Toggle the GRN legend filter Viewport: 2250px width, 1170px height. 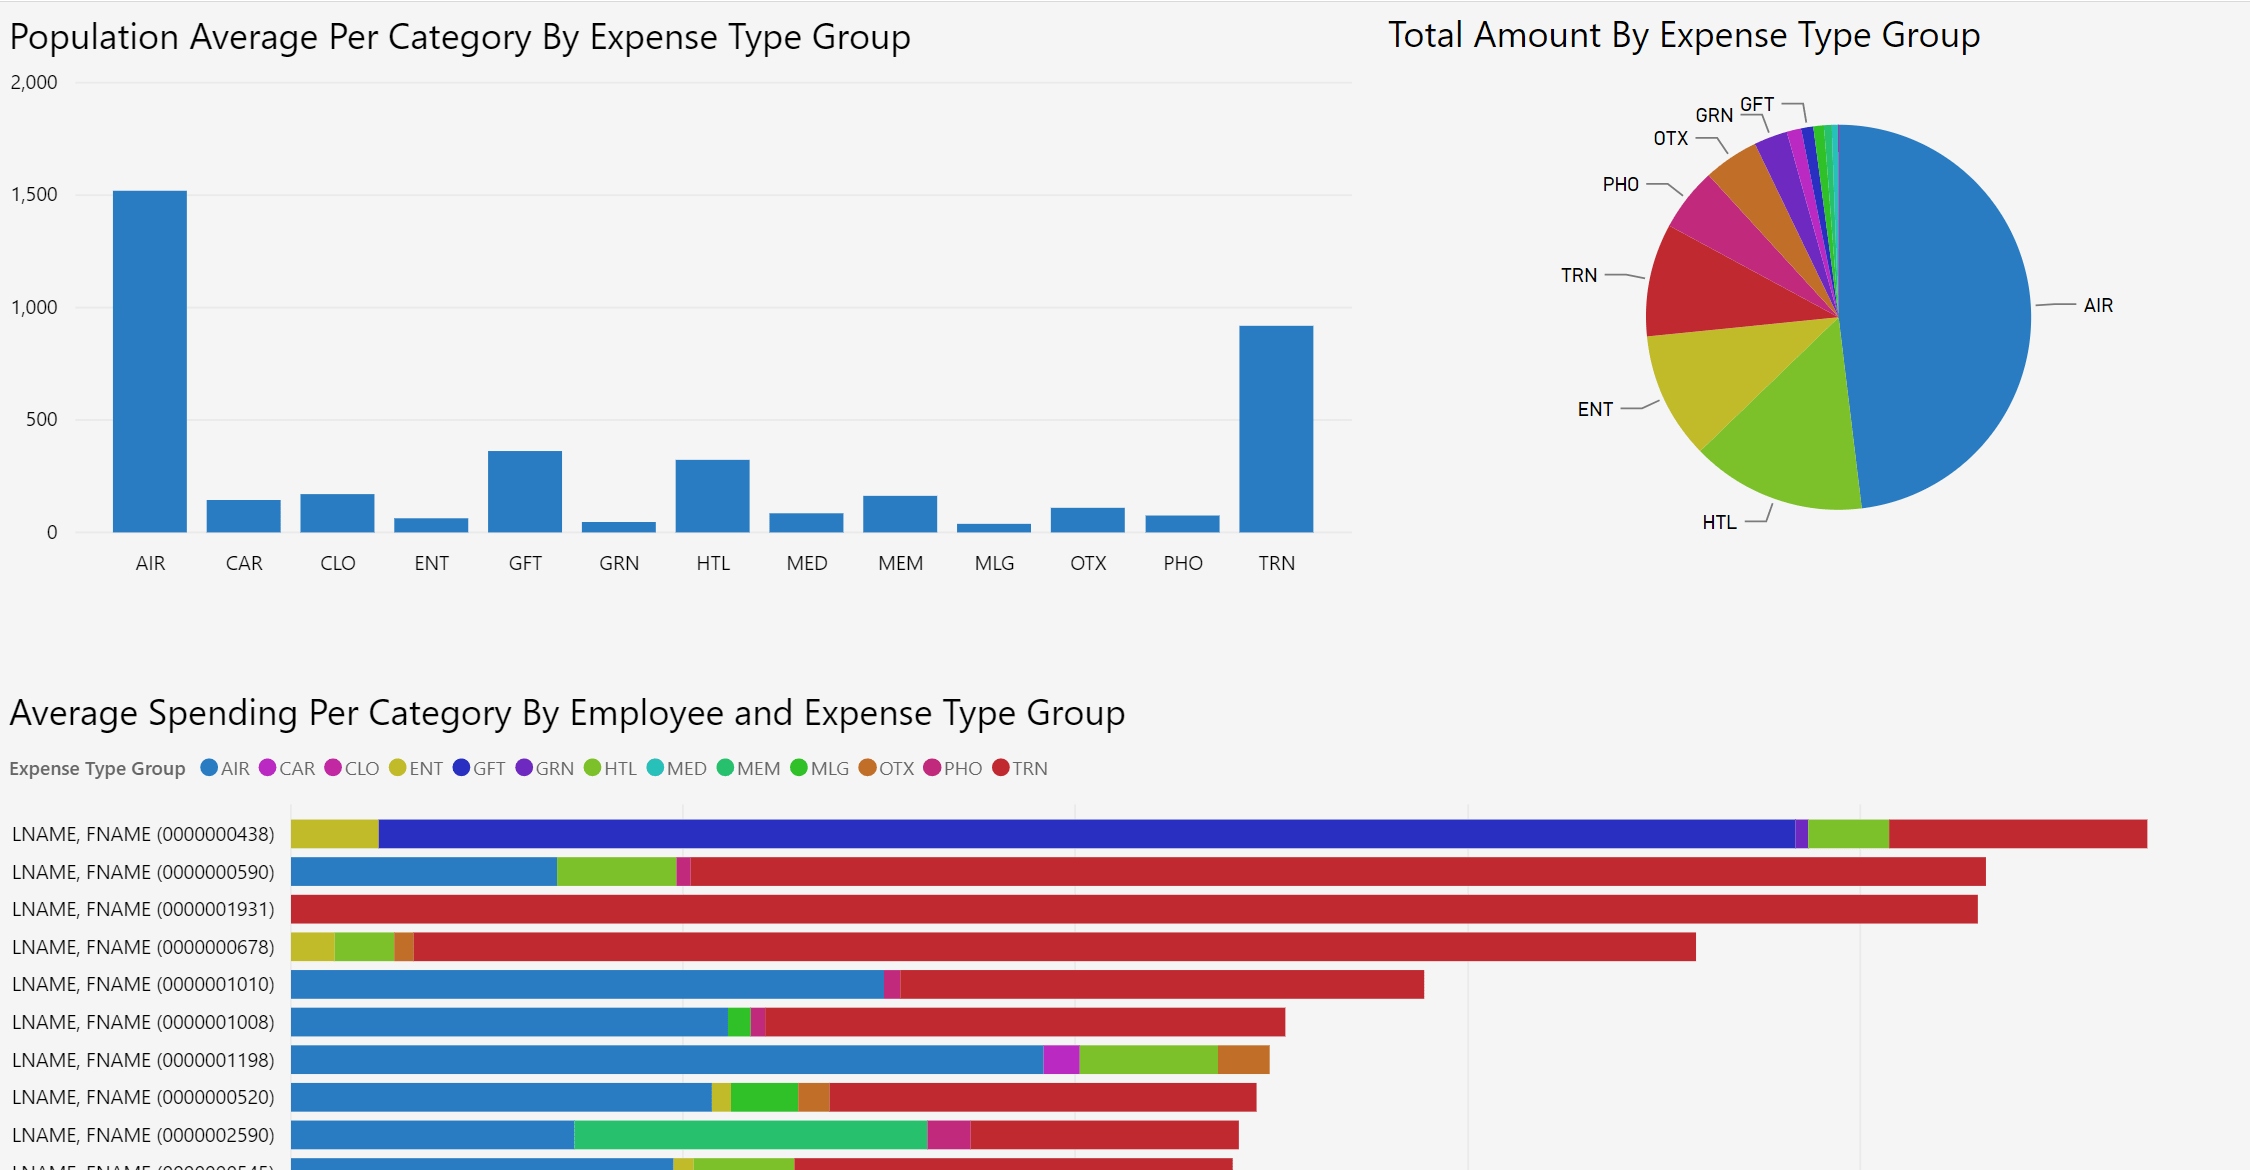coord(525,768)
